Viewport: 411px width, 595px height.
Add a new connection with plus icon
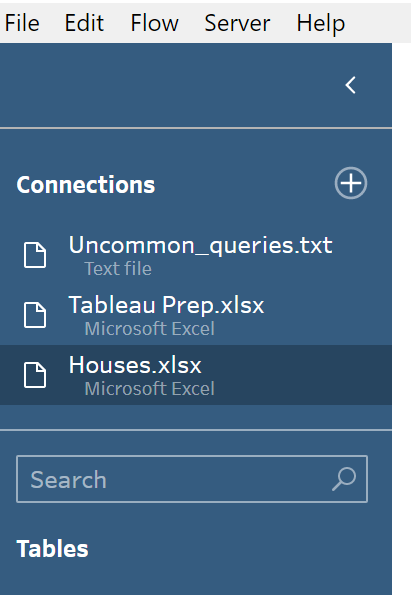pyautogui.click(x=351, y=183)
